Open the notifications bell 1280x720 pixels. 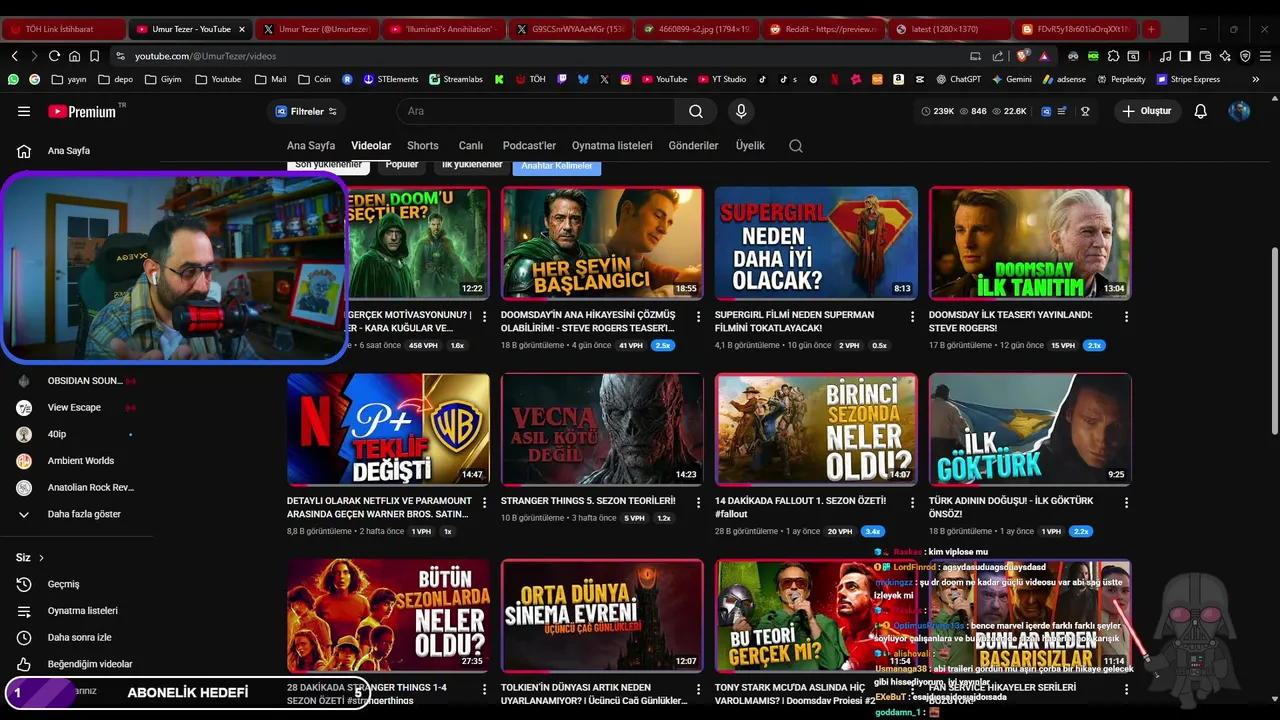coord(1200,111)
